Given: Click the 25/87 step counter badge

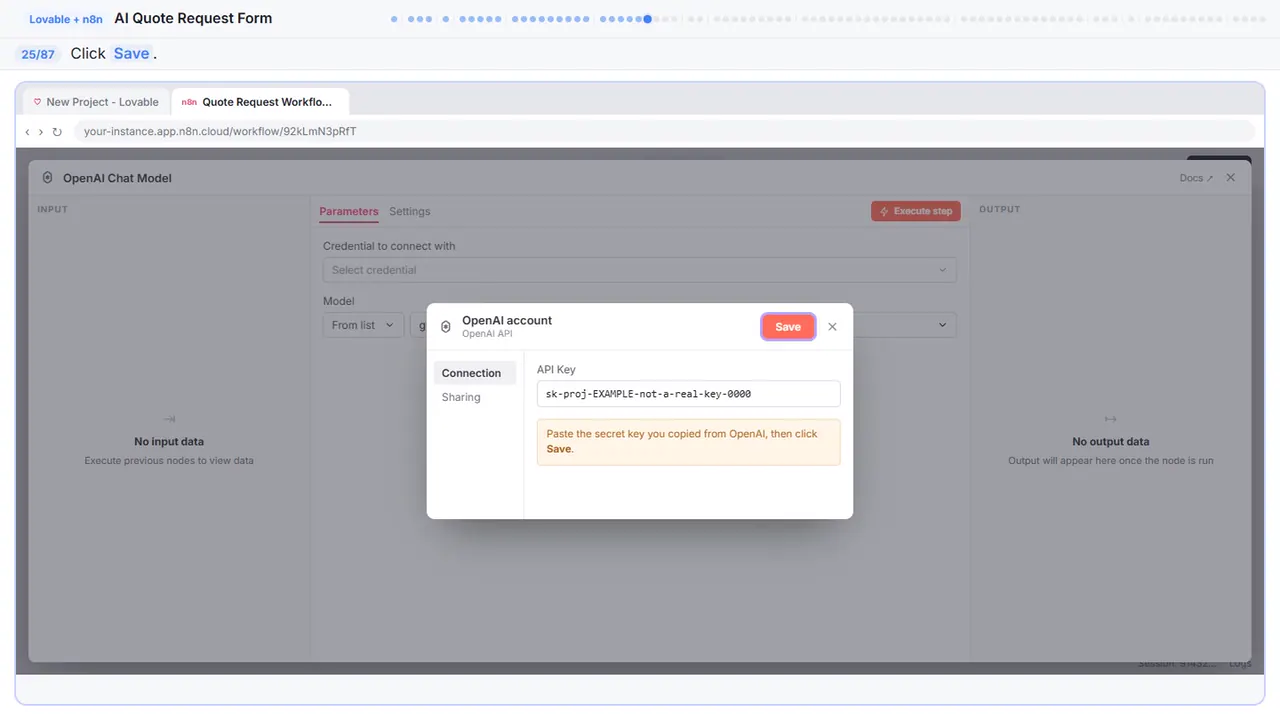Looking at the screenshot, I should coord(38,54).
